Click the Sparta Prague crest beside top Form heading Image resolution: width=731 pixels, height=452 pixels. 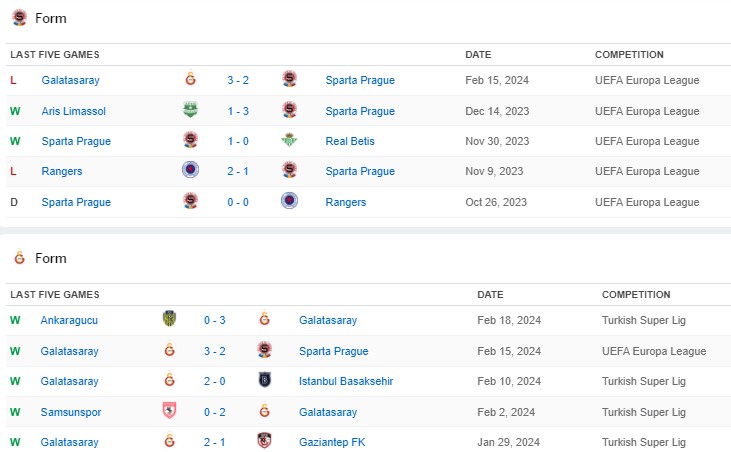[x=19, y=17]
